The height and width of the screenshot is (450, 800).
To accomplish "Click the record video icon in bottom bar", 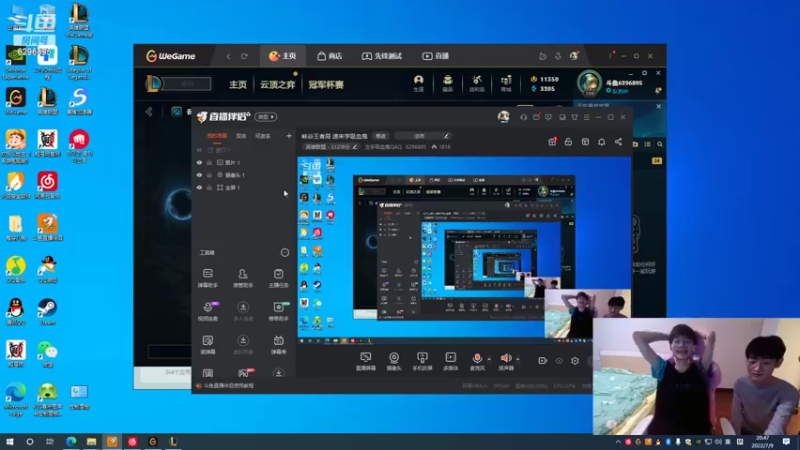I will coord(542,361).
